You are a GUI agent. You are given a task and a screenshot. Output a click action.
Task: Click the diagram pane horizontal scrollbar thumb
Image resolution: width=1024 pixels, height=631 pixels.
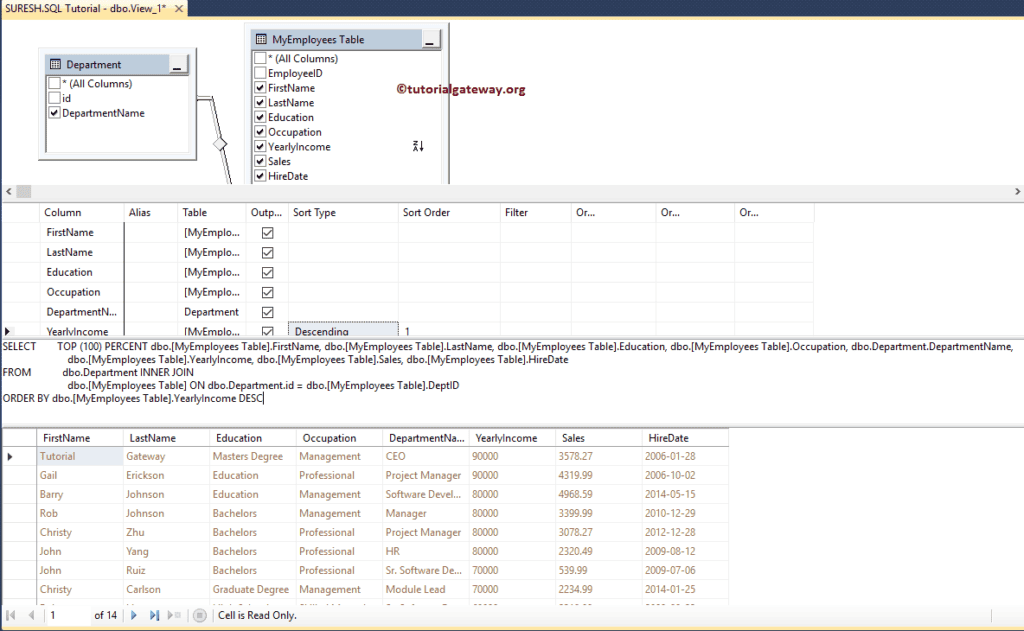(24, 192)
